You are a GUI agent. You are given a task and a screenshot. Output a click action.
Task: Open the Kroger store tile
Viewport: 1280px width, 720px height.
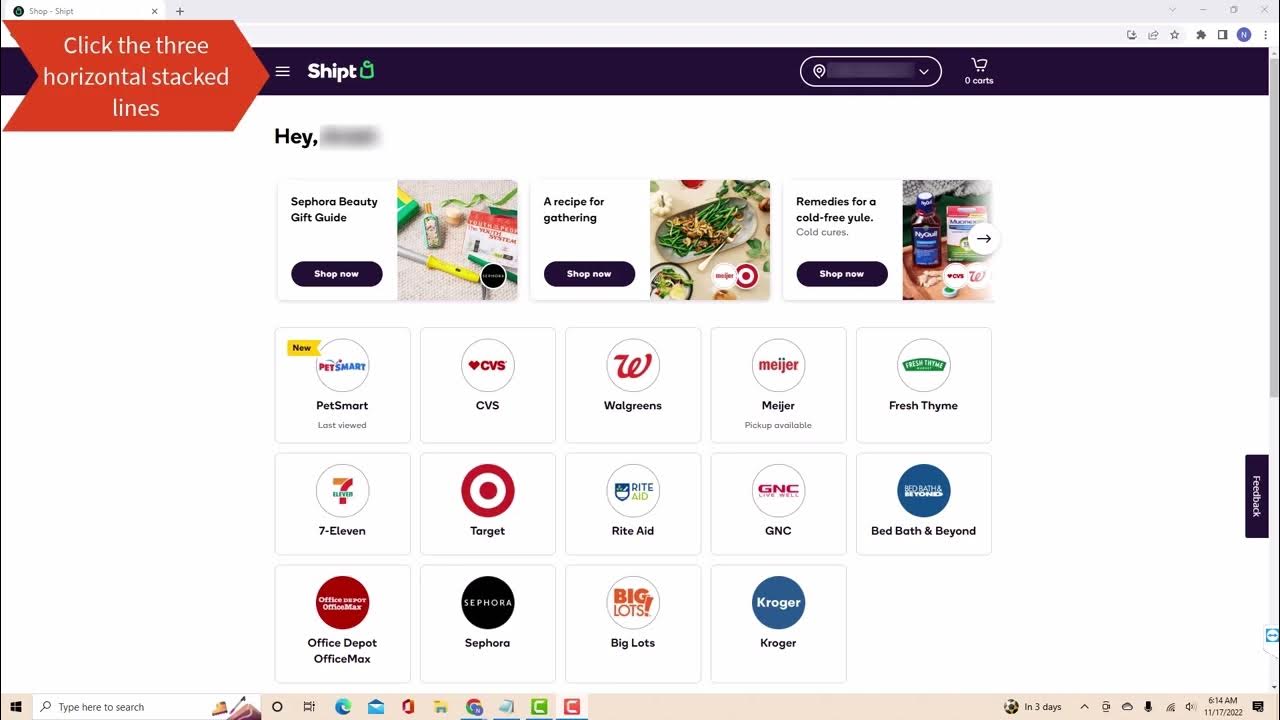click(x=778, y=623)
